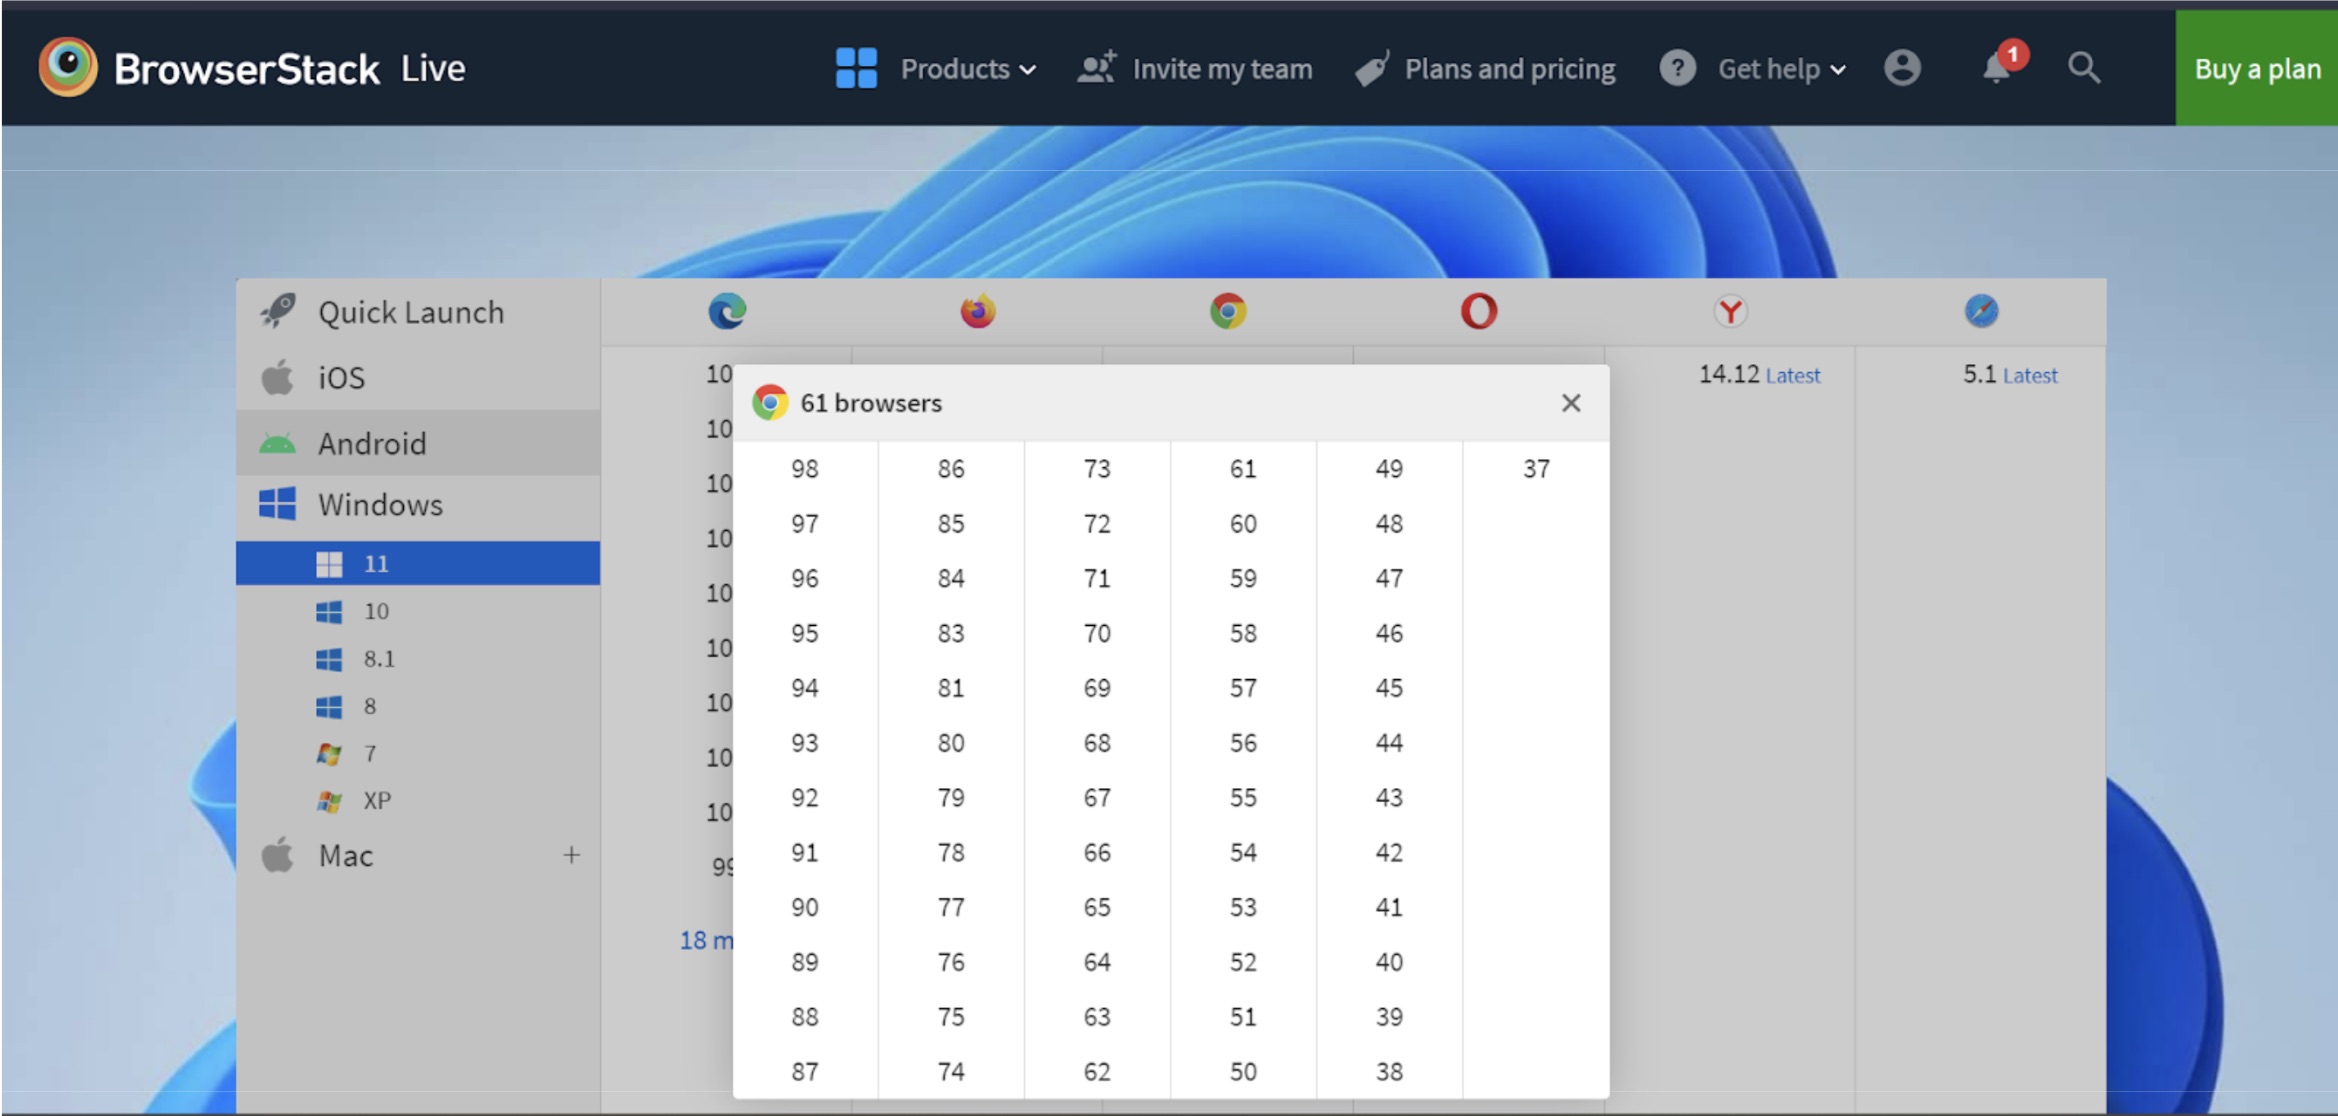Select the Safari browser icon
2338x1116 pixels.
1983,311
